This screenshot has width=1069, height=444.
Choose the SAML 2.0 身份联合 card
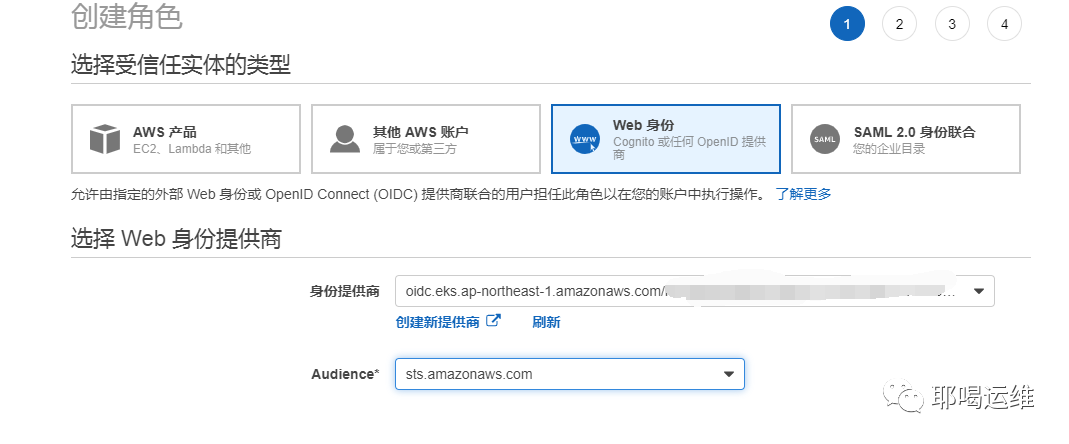[x=906, y=139]
